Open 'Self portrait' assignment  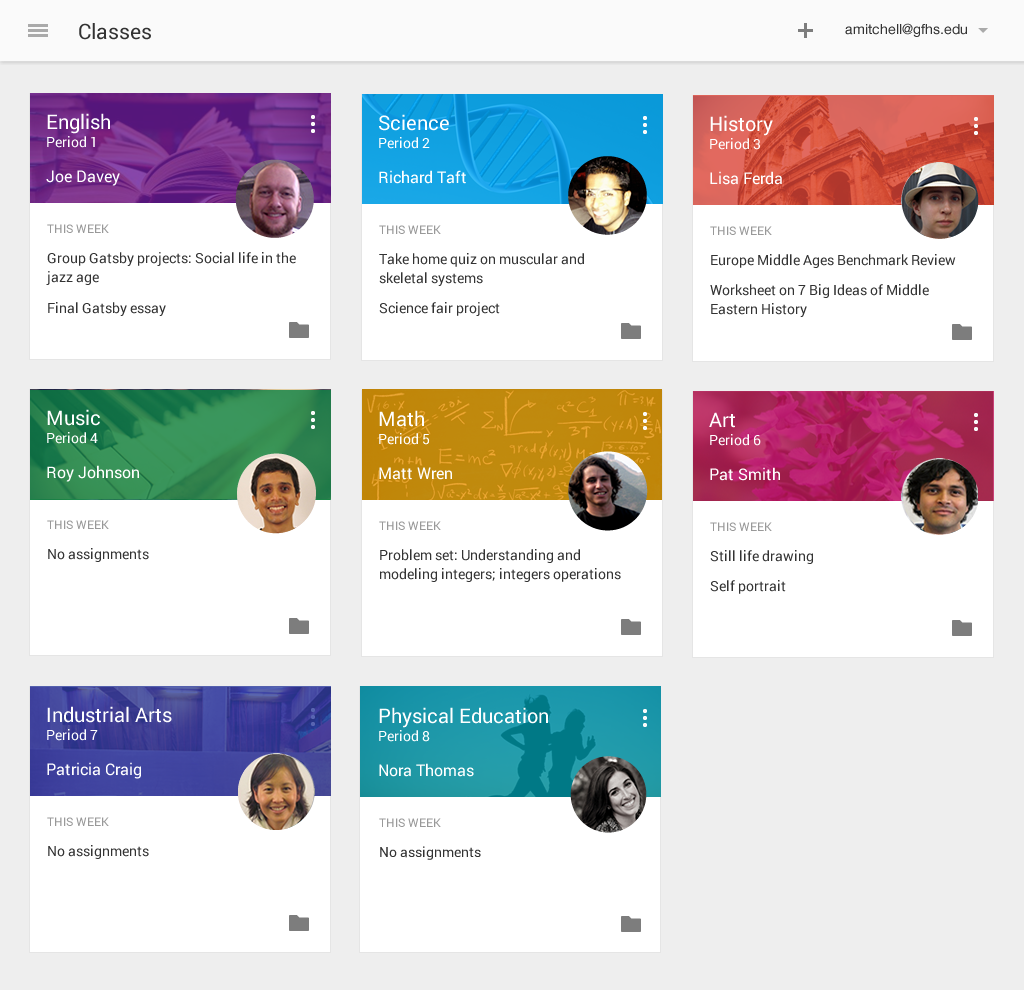tap(748, 586)
